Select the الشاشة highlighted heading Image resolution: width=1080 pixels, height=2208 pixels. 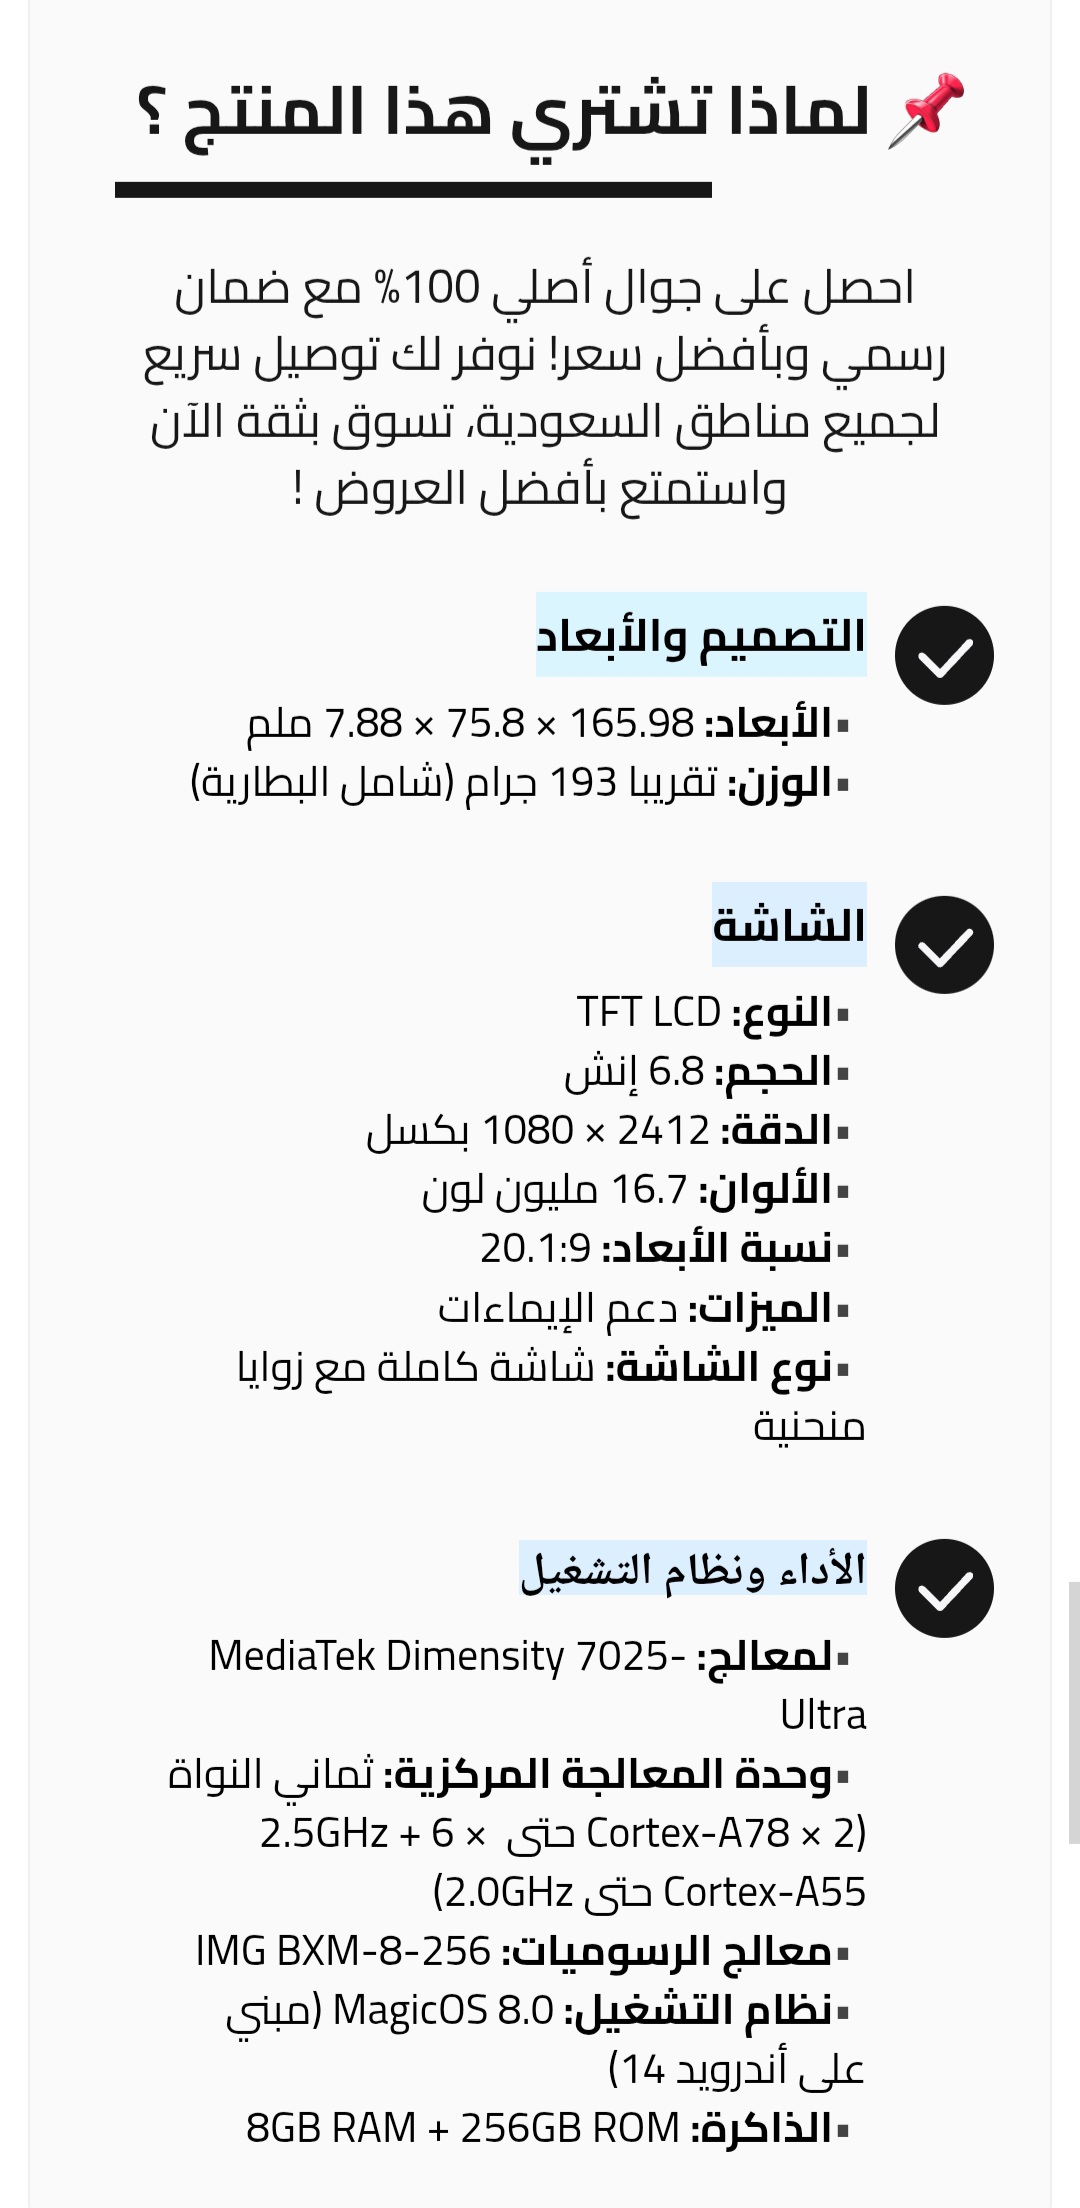789,925
